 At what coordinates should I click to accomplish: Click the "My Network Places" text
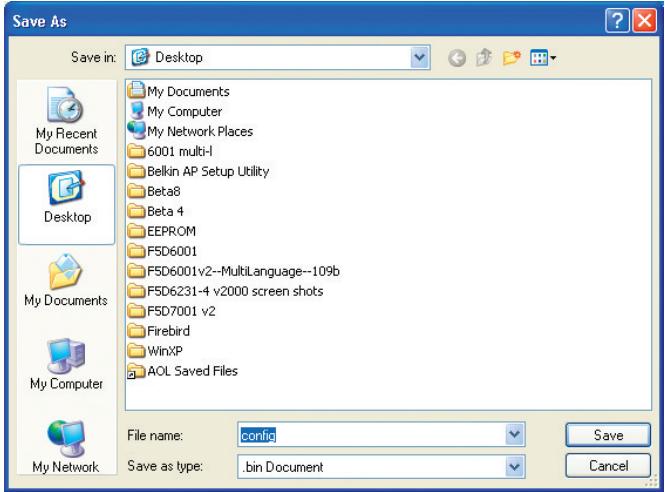pyautogui.click(x=200, y=131)
